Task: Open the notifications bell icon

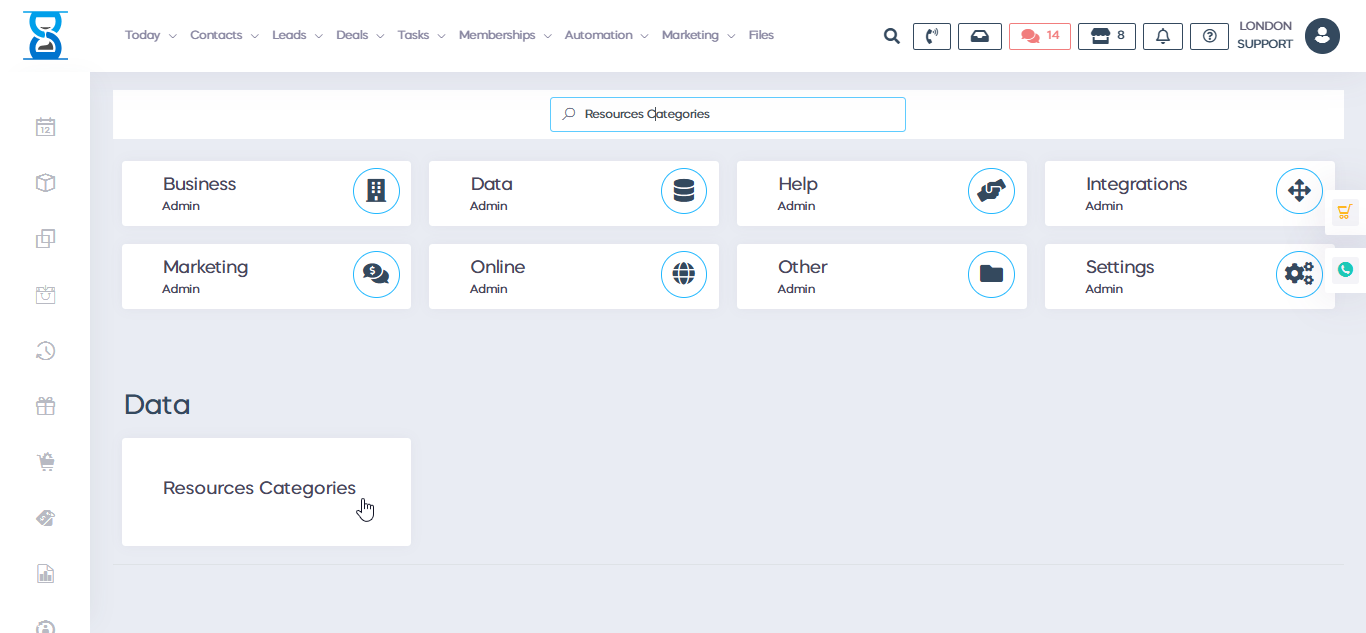Action: [x=1162, y=35]
